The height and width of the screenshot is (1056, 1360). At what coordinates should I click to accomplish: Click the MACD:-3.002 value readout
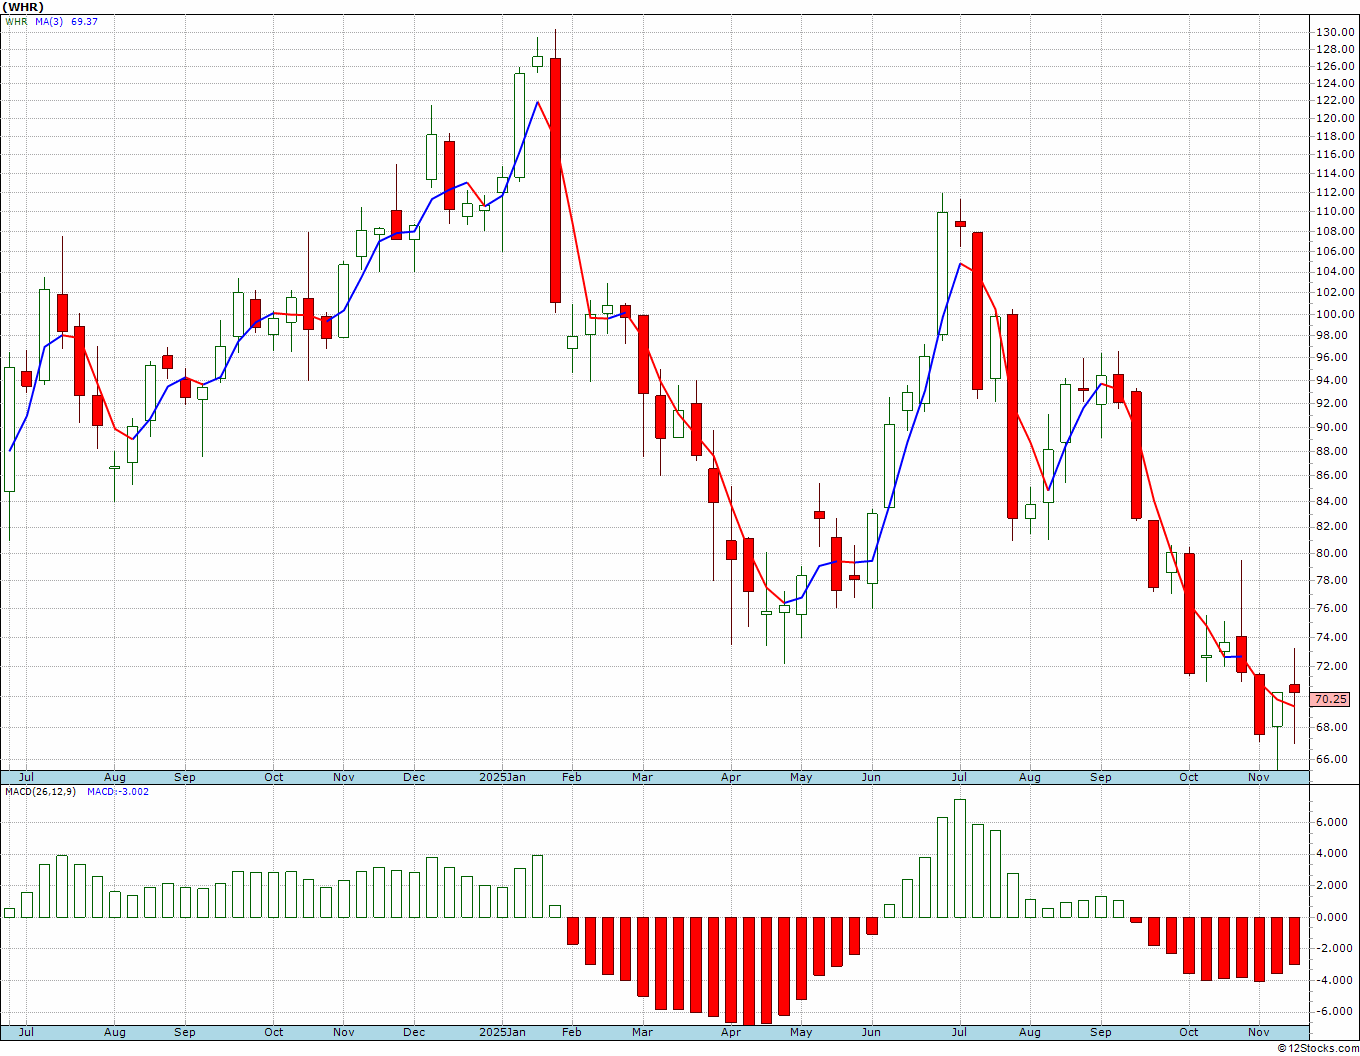click(118, 791)
